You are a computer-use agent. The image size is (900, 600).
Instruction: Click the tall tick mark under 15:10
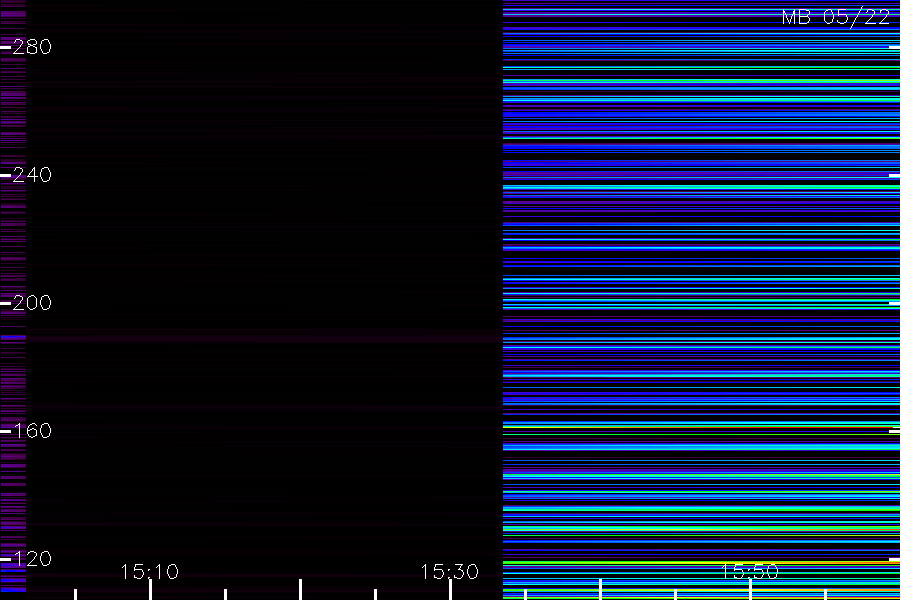click(x=150, y=590)
